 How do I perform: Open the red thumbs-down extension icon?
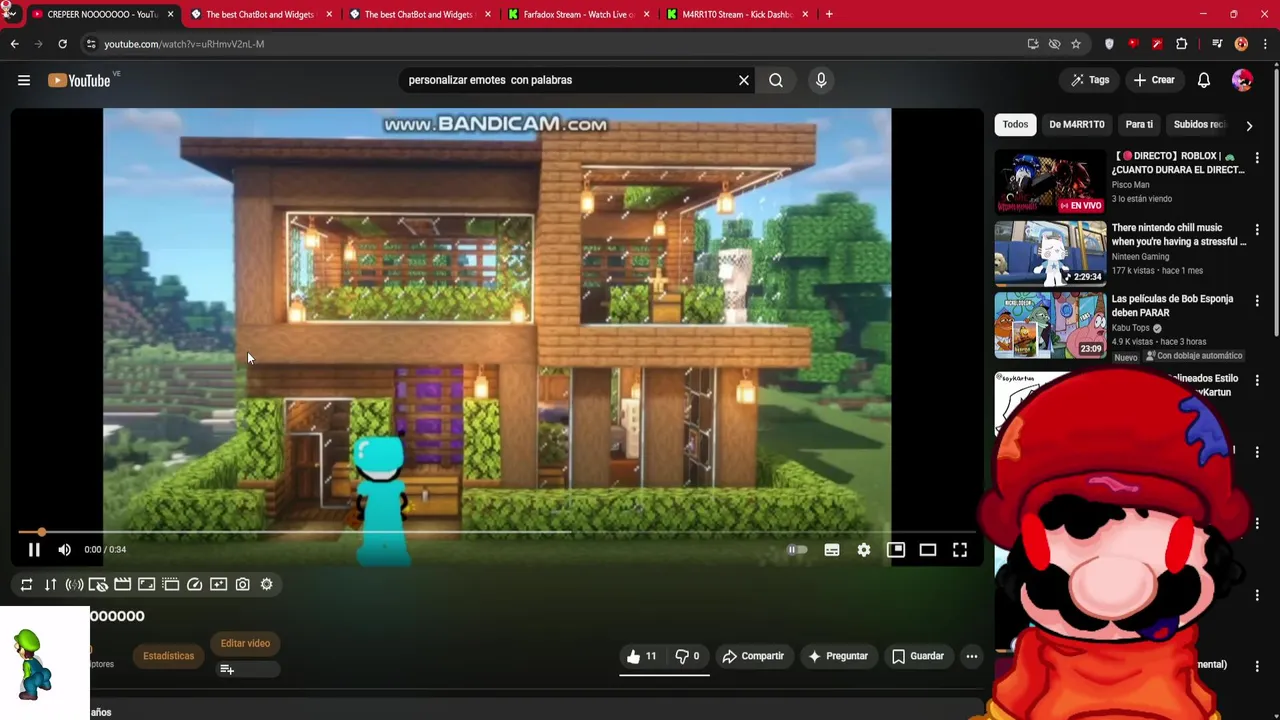tap(1133, 44)
